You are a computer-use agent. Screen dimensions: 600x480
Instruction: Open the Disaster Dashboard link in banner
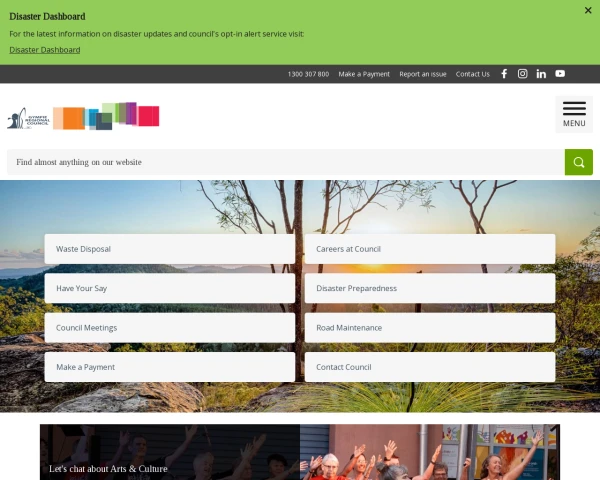pos(45,50)
